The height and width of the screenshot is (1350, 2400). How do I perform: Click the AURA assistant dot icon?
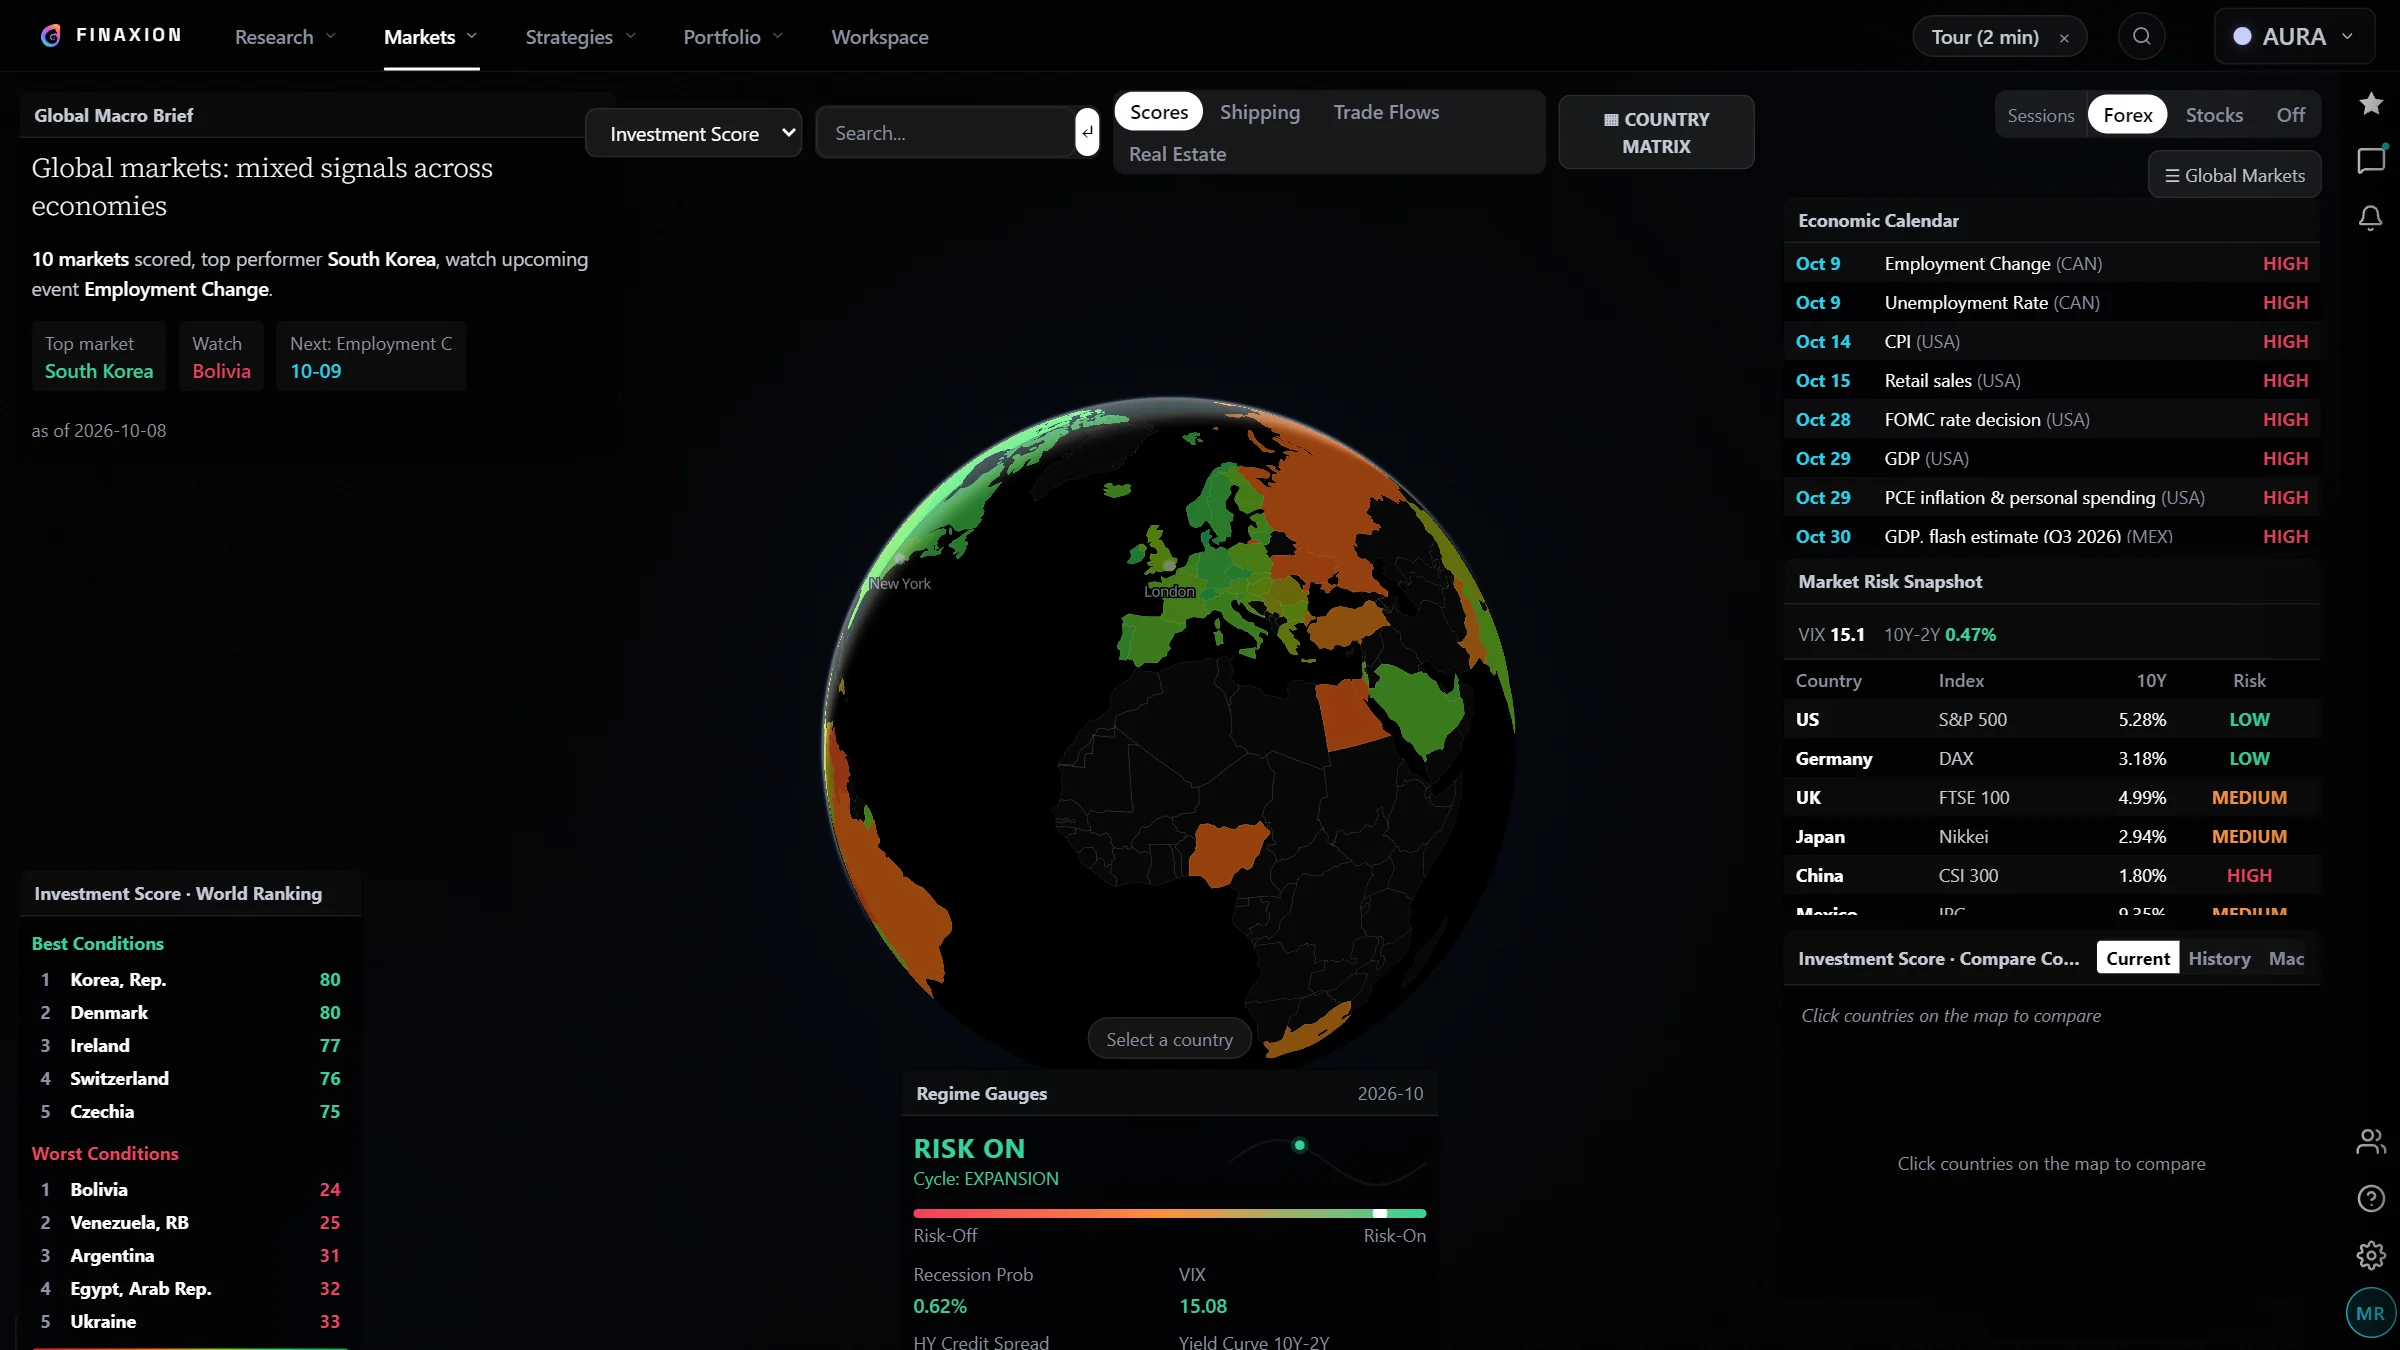coord(2242,36)
